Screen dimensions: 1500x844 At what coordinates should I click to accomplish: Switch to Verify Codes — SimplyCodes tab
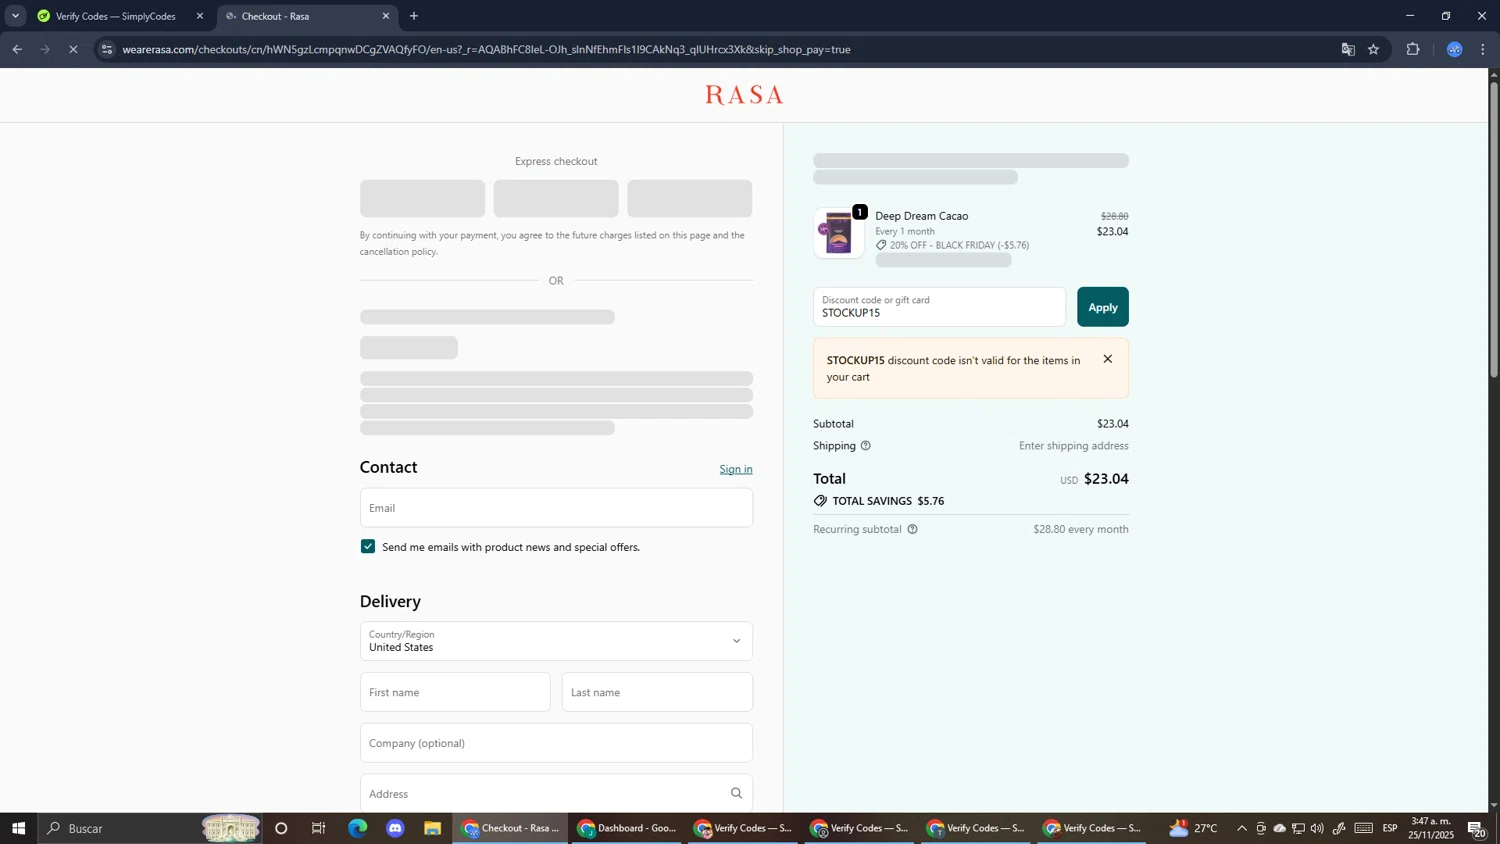pos(120,16)
